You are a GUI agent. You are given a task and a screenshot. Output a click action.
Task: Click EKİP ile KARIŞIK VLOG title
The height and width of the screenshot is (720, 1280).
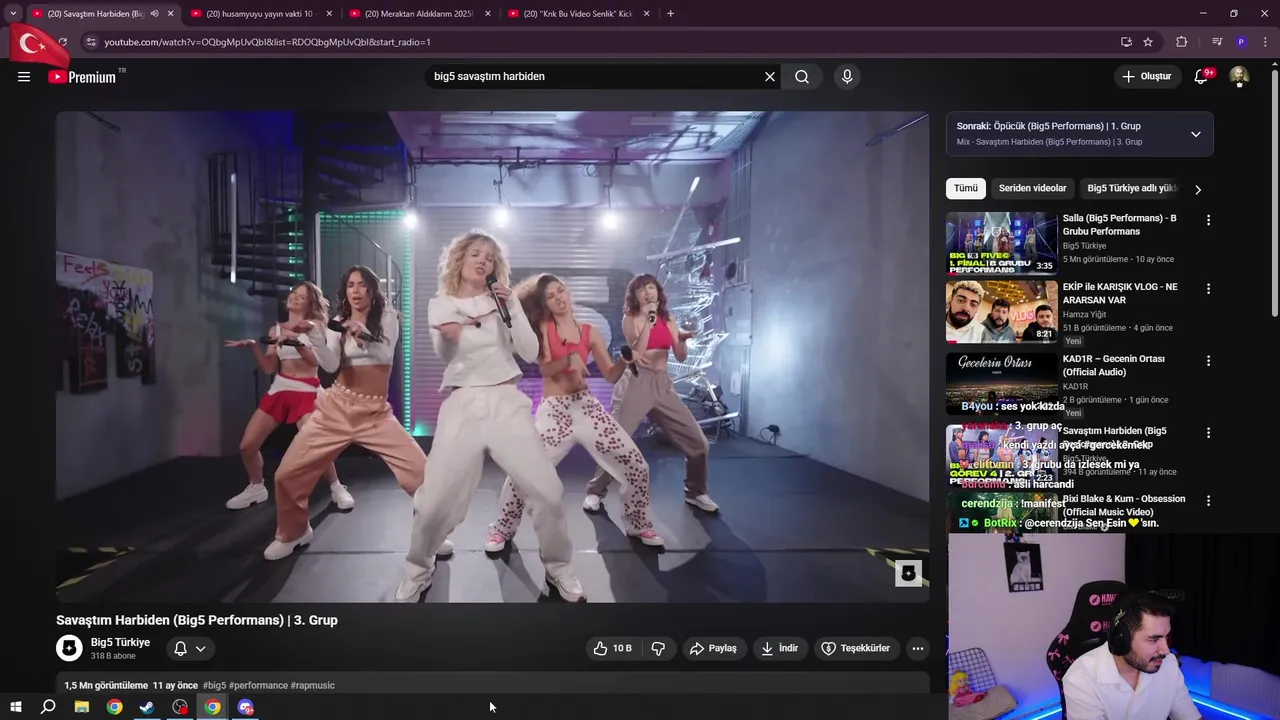click(1120, 293)
